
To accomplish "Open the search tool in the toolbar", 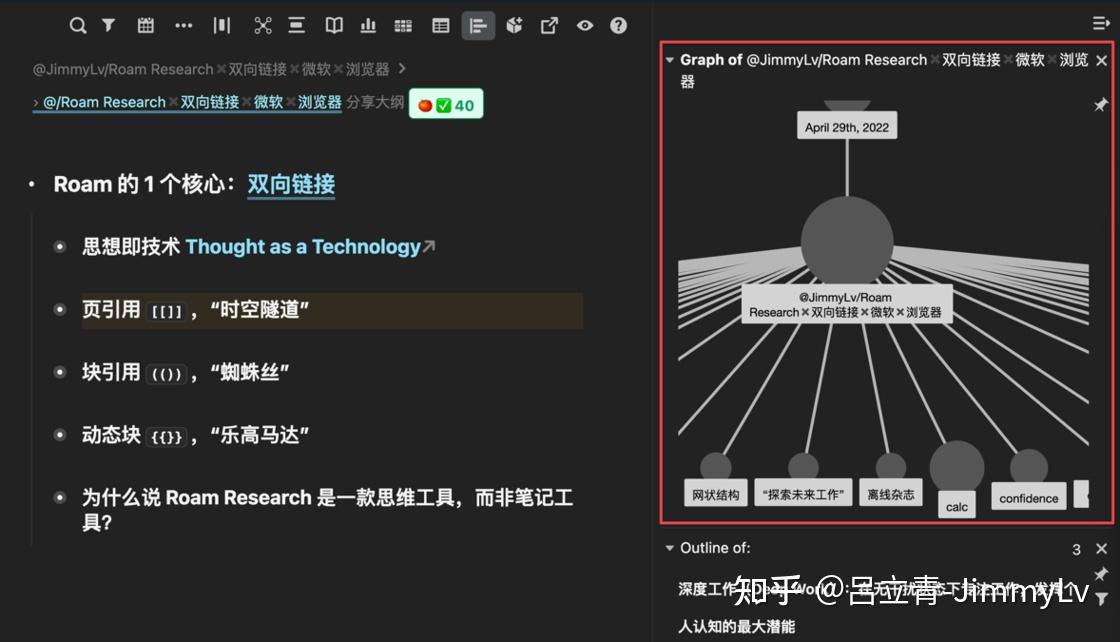I will pyautogui.click(x=77, y=25).
